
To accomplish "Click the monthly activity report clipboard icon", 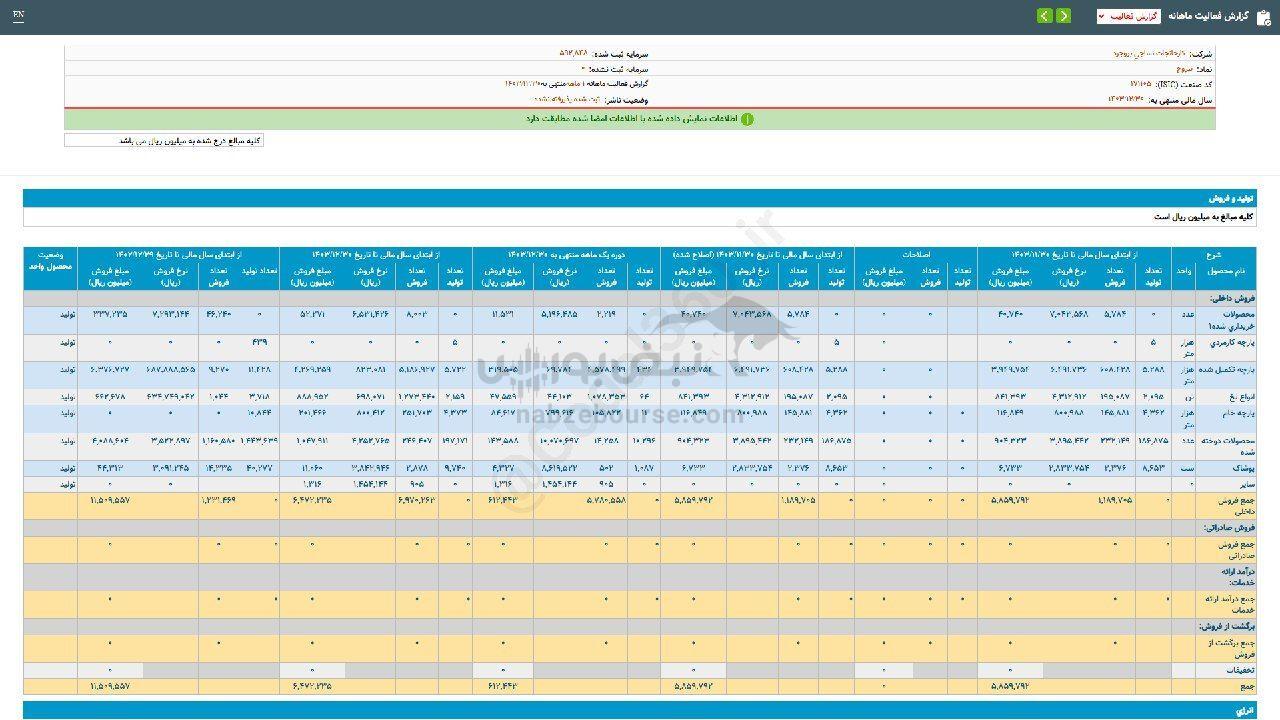I will pos(1264,16).
